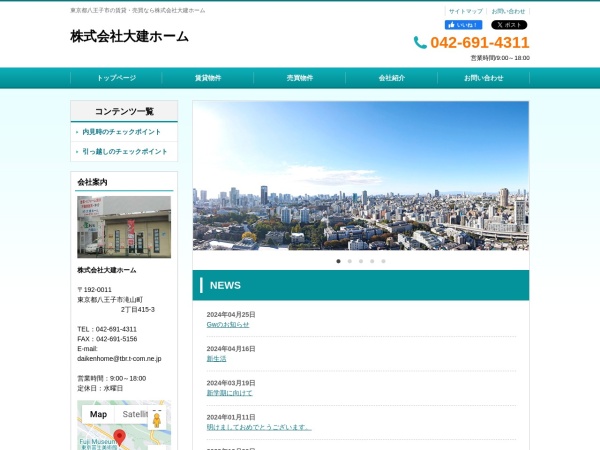Click the 2024年01月11日 news date

[x=231, y=417]
